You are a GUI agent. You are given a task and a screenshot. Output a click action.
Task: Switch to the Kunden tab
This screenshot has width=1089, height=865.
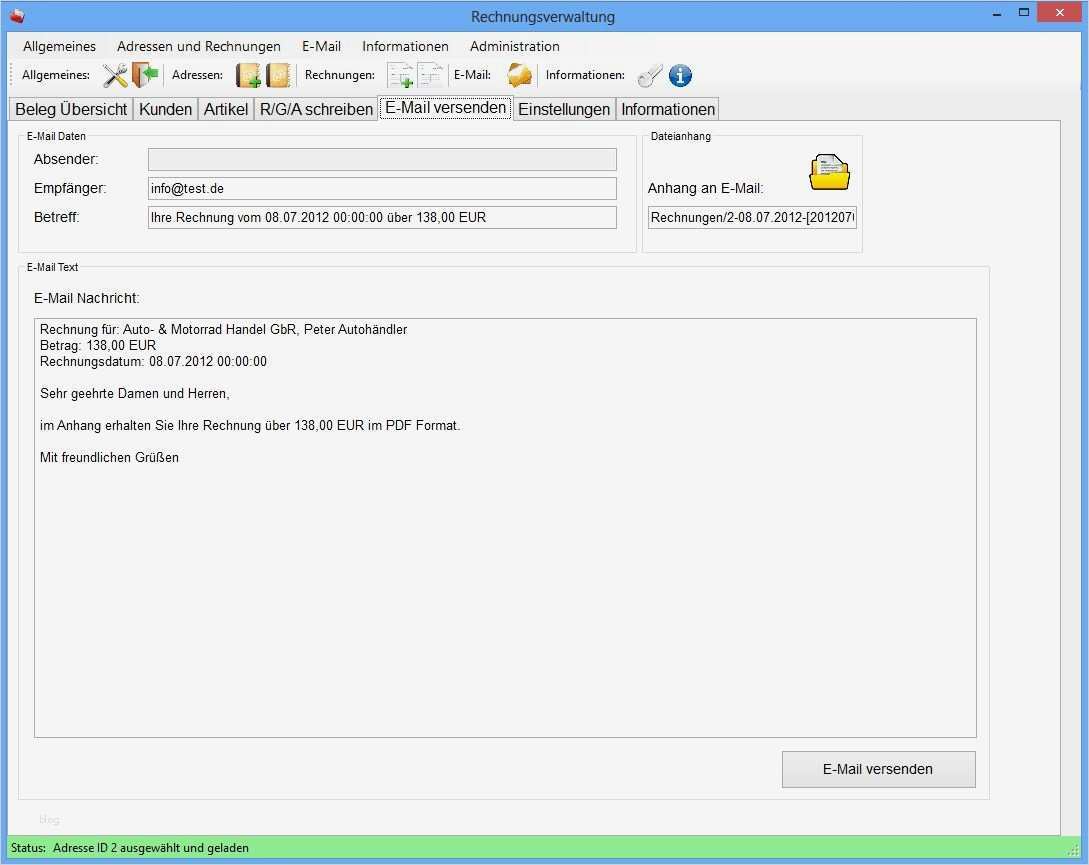click(165, 108)
